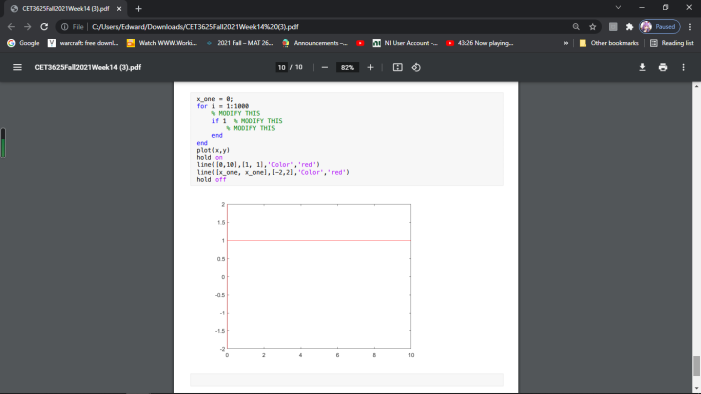Click the 'plot(x,y)' code line

coord(213,150)
